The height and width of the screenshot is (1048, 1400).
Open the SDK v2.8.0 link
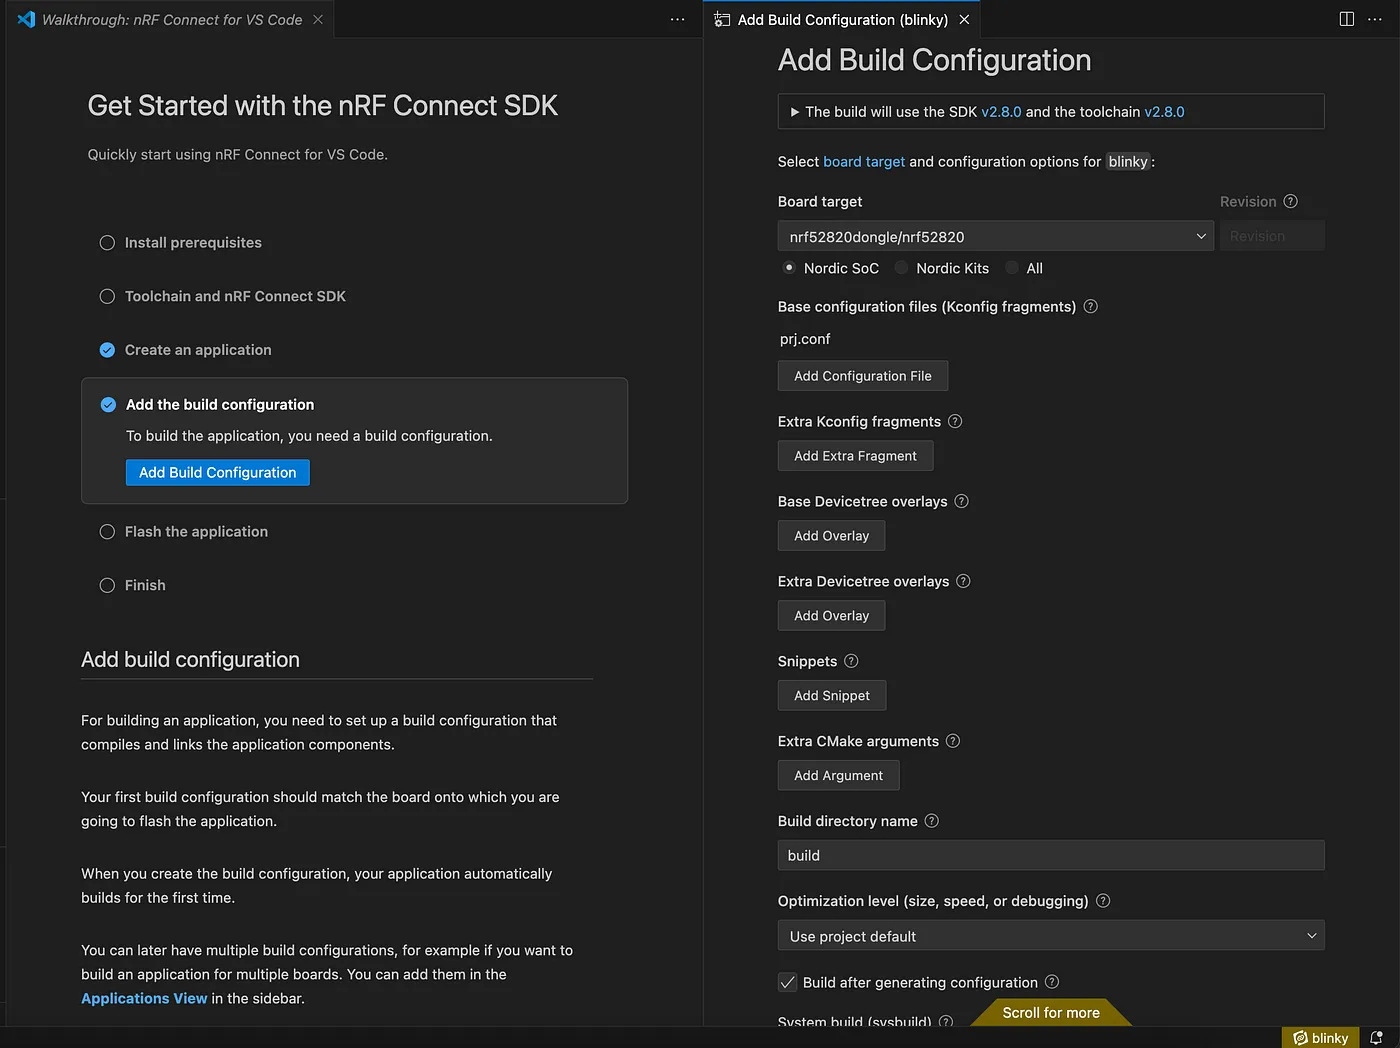(1001, 112)
